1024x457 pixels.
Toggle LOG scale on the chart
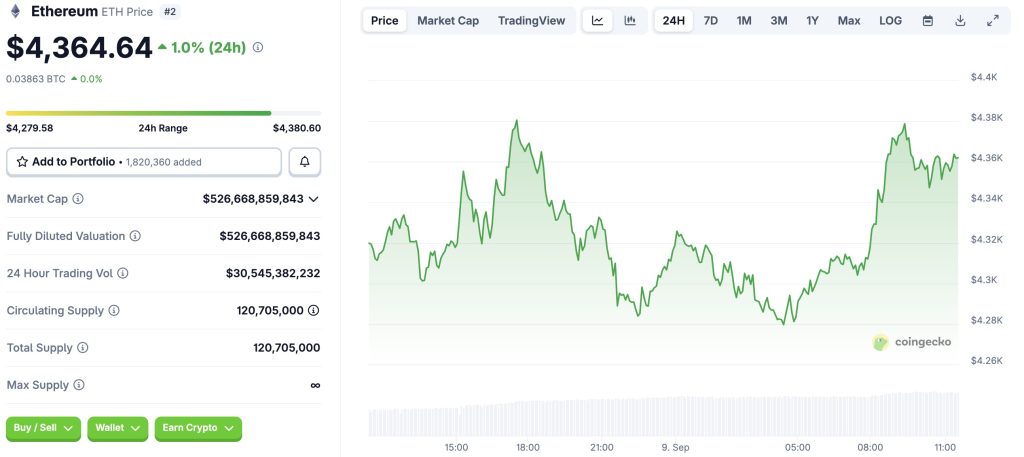point(890,20)
